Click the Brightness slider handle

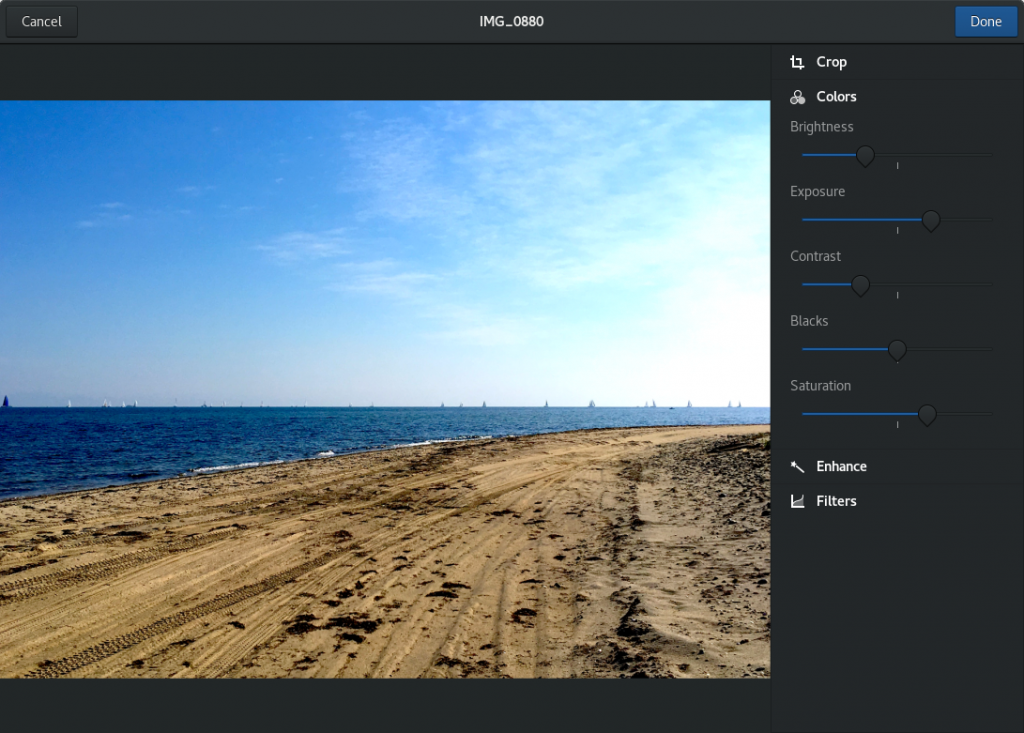click(866, 155)
